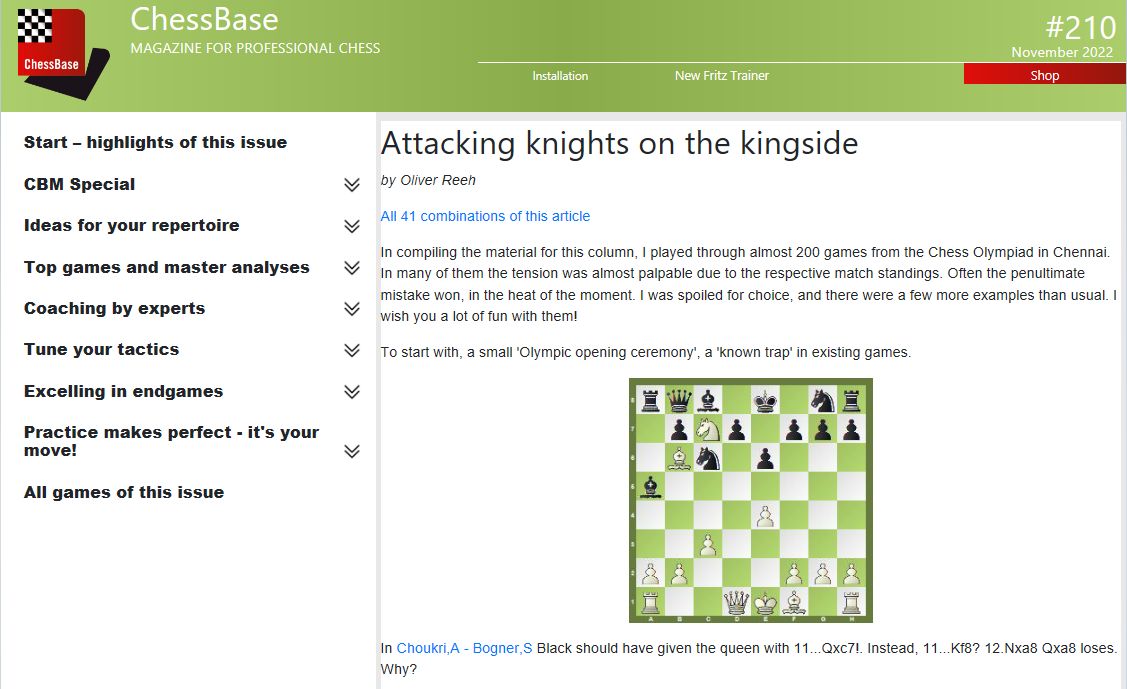Open the Coaching by experts label
1127x689 pixels.
[x=114, y=308]
